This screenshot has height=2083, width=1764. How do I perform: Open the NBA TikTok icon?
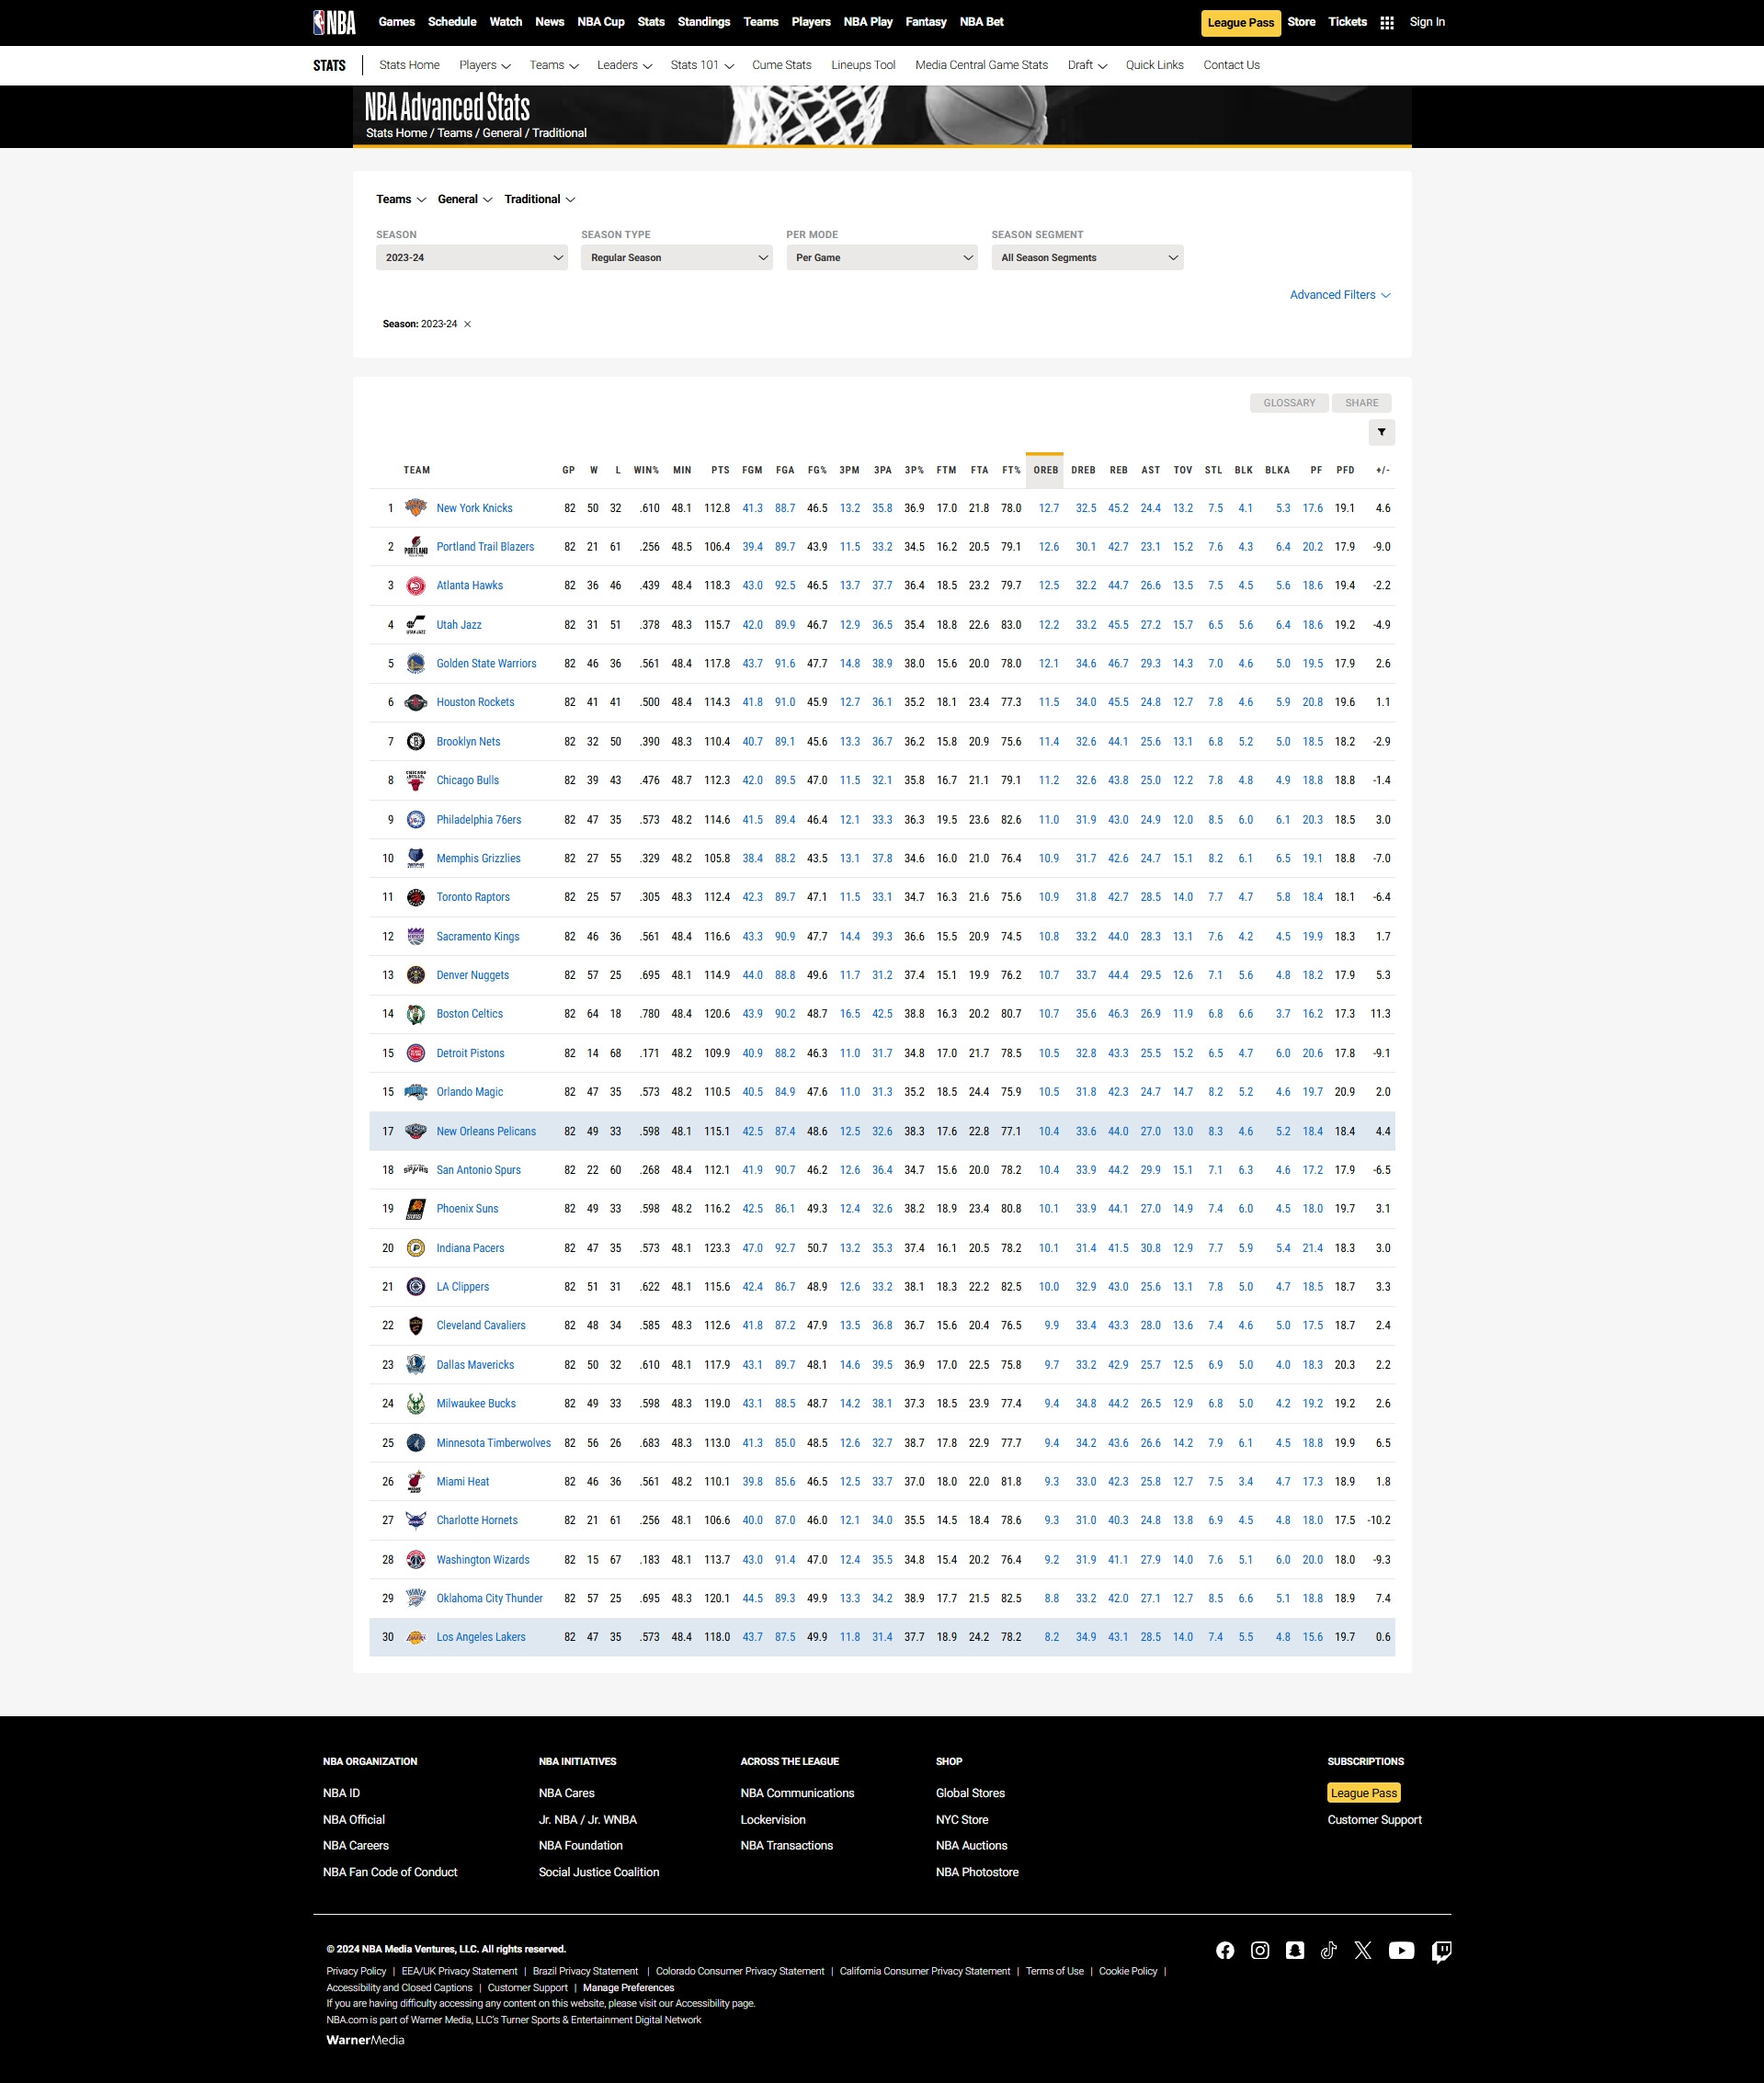click(x=1329, y=1951)
